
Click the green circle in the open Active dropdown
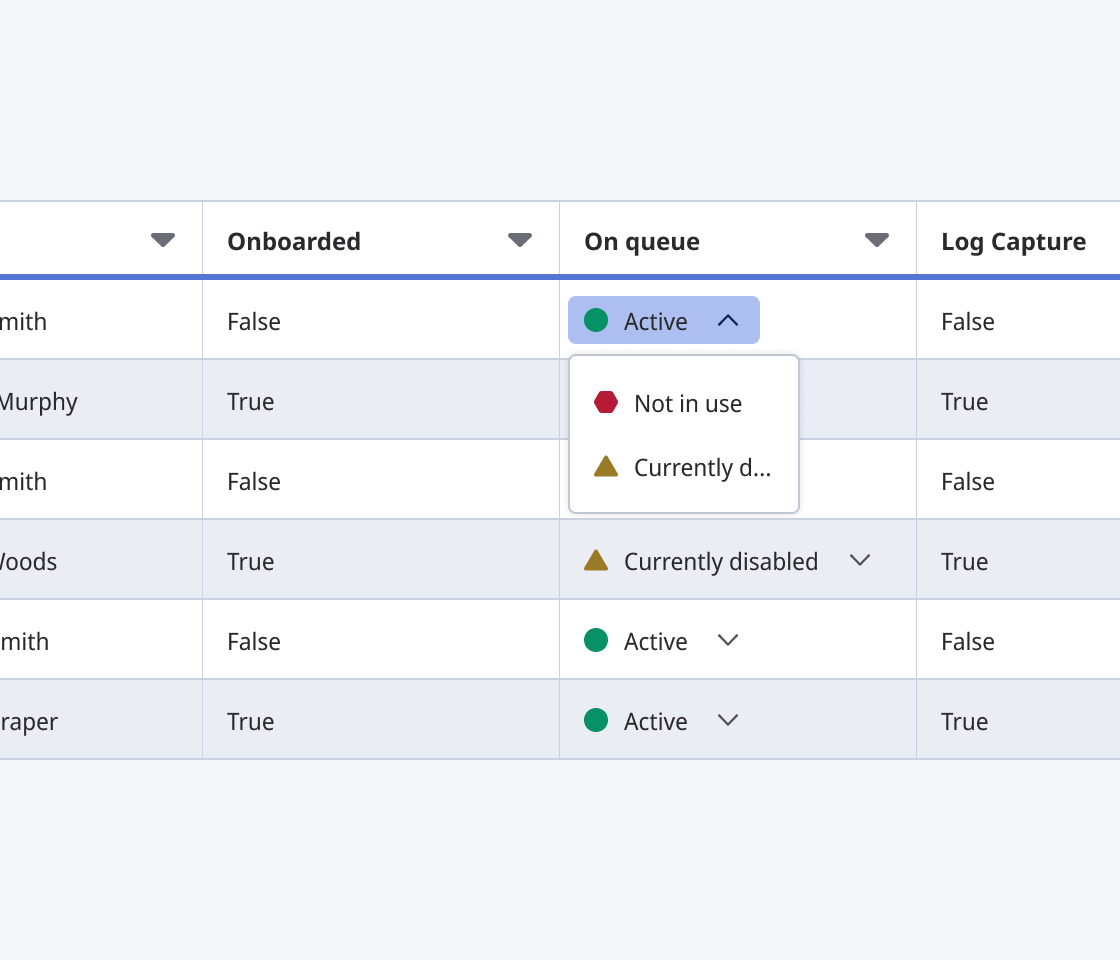[596, 320]
